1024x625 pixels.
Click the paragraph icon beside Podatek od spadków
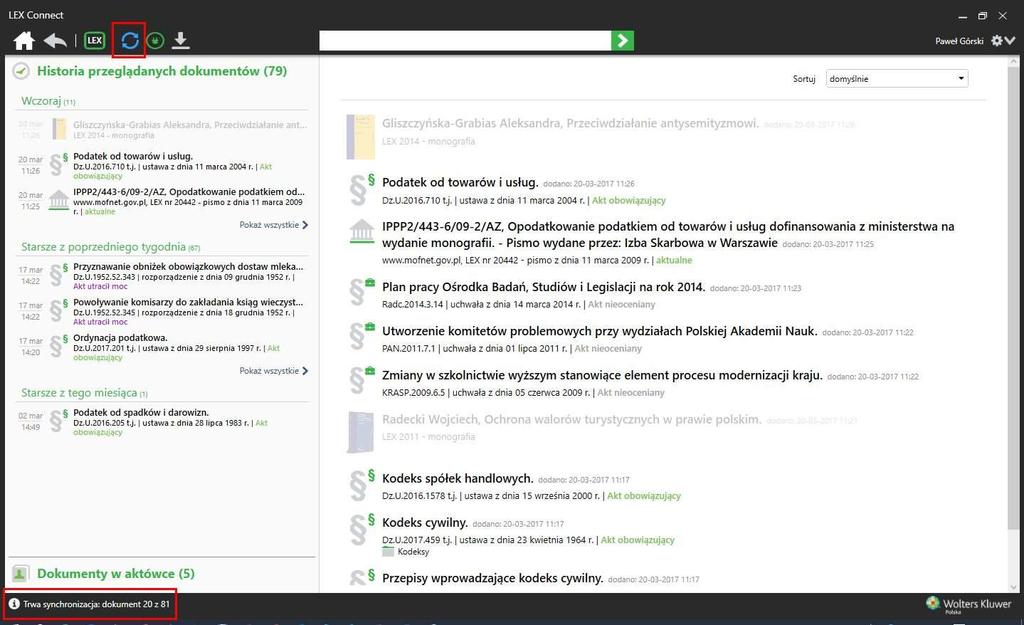pos(58,420)
